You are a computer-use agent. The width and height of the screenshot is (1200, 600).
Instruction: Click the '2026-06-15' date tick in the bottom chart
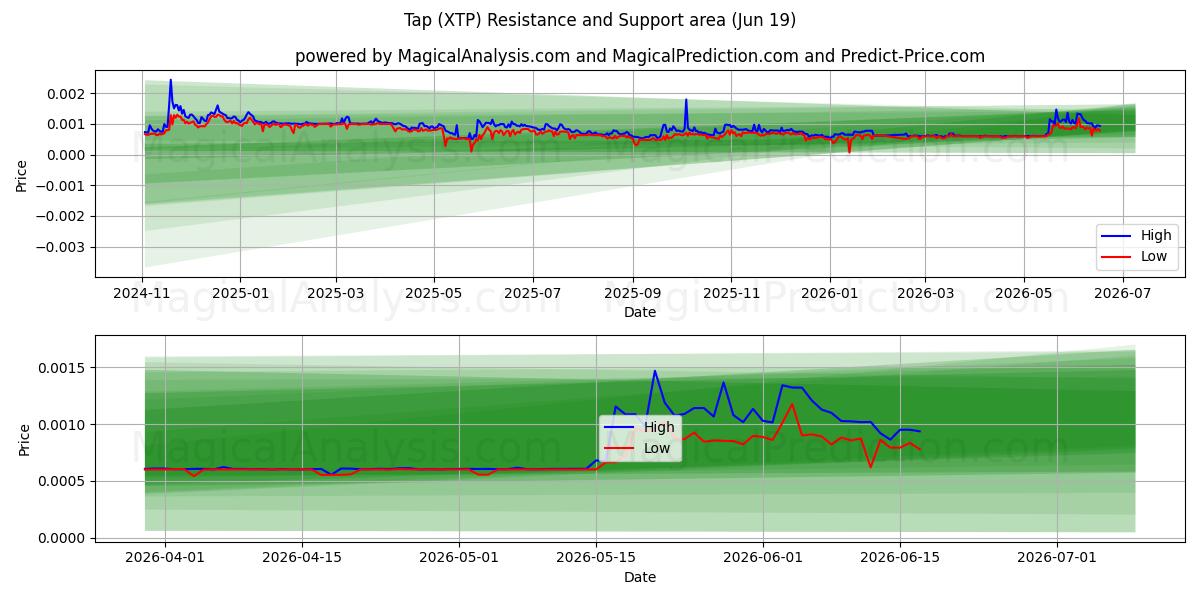coord(900,560)
